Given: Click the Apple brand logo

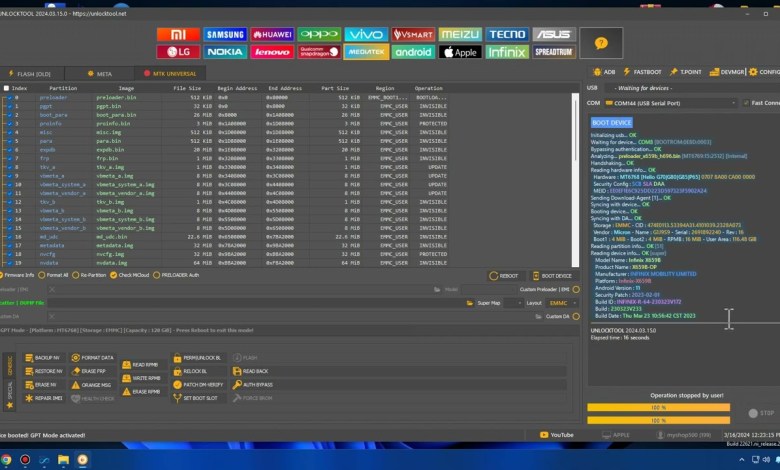Looking at the screenshot, I should (x=460, y=52).
